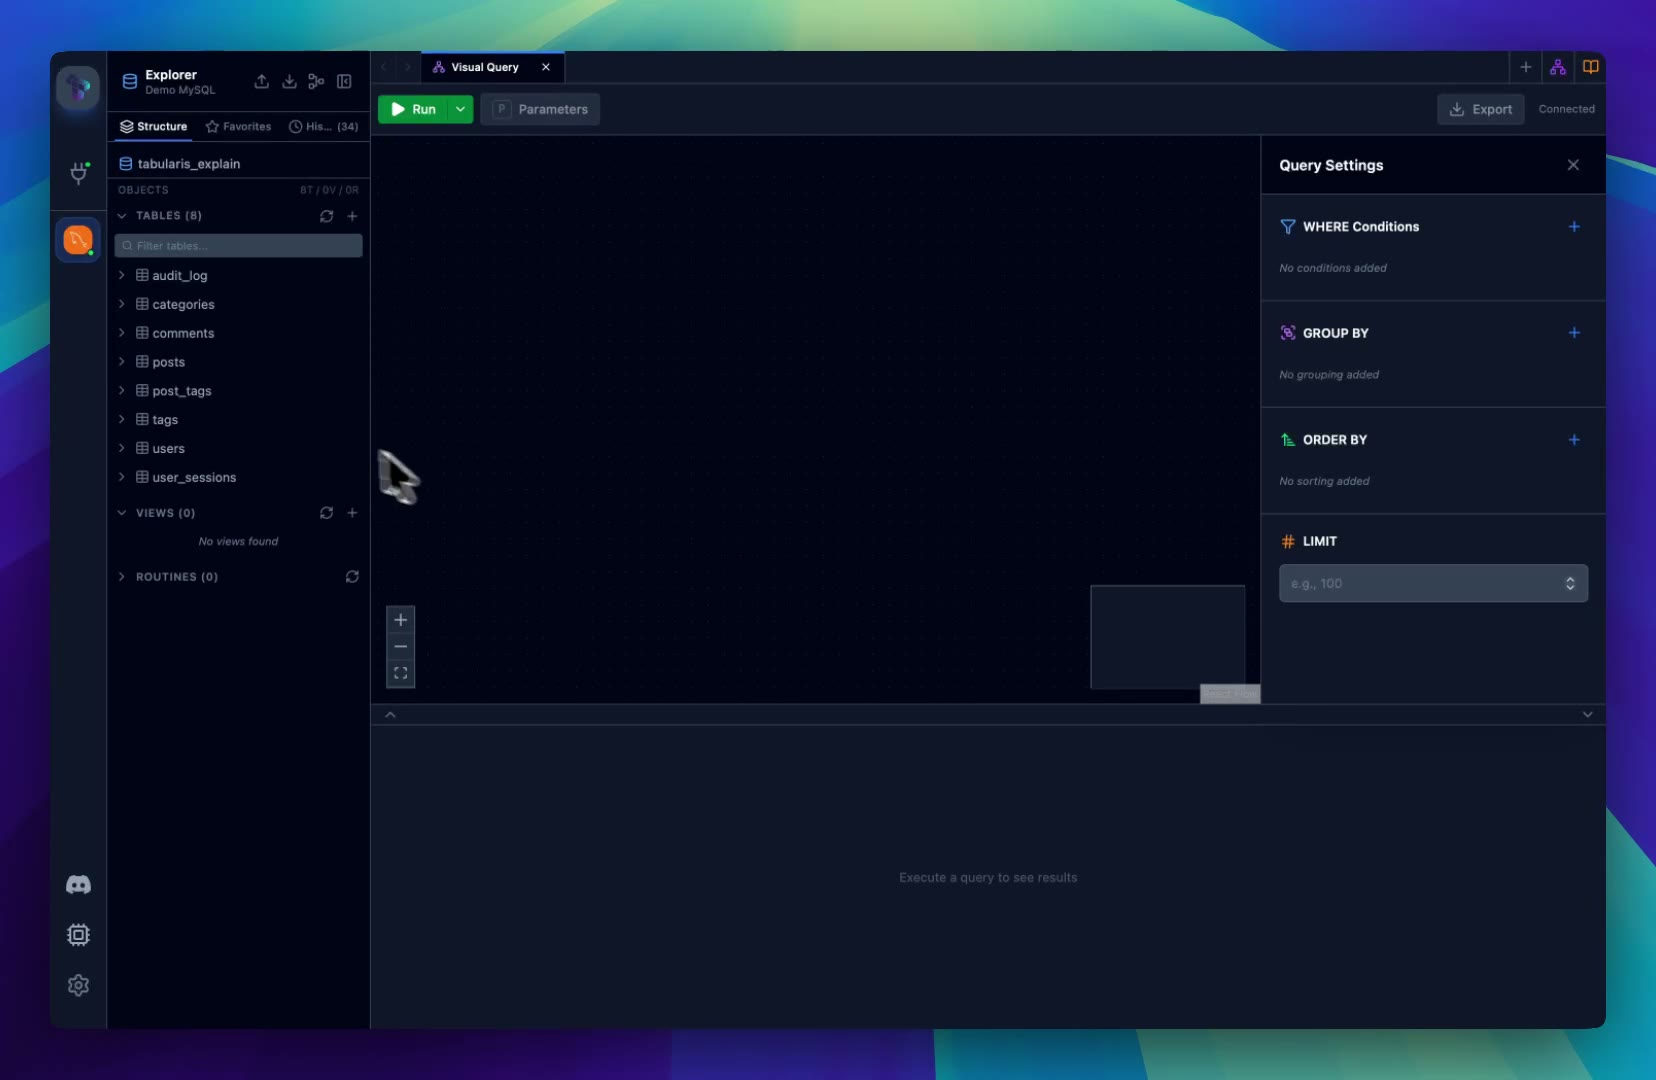This screenshot has width=1656, height=1080.
Task: Expand the ROUTINES section
Action: coord(122,577)
